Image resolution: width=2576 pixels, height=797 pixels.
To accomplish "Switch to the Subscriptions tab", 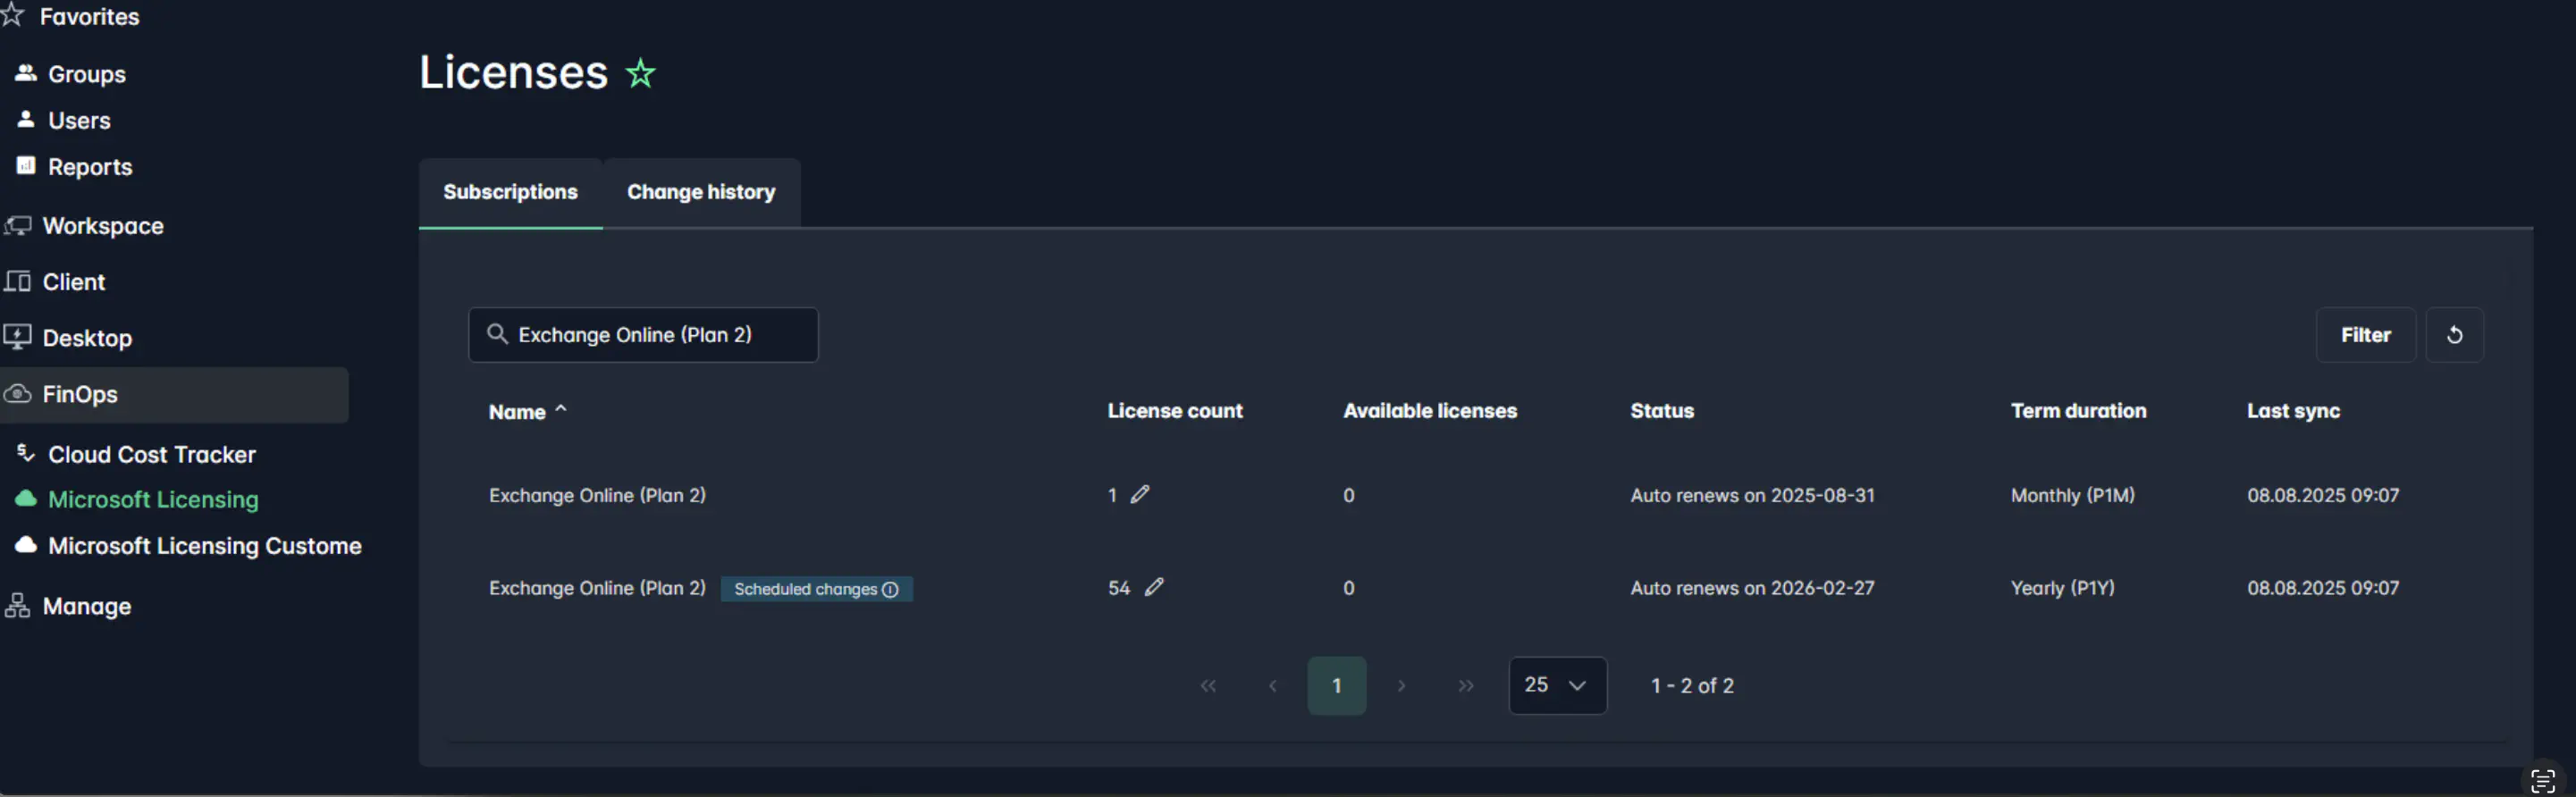I will coord(510,192).
